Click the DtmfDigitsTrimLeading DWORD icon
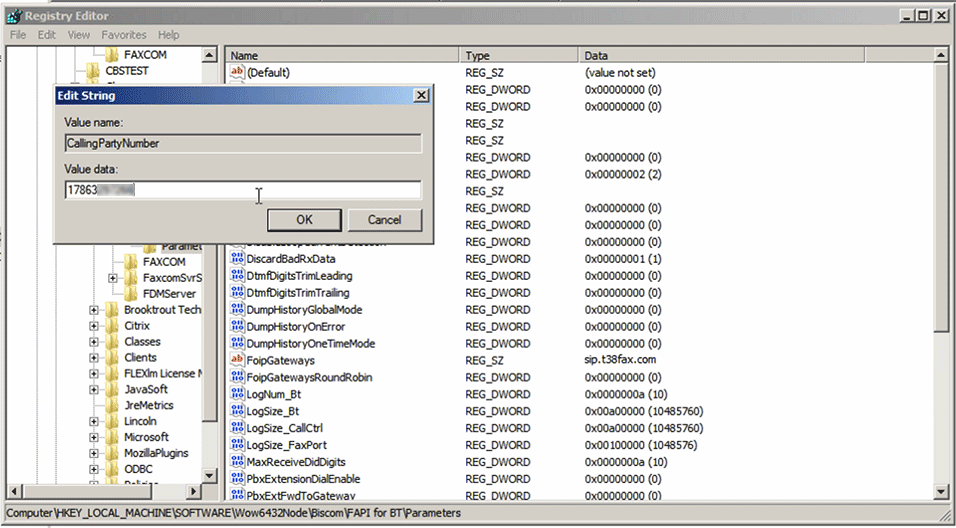 click(237, 276)
